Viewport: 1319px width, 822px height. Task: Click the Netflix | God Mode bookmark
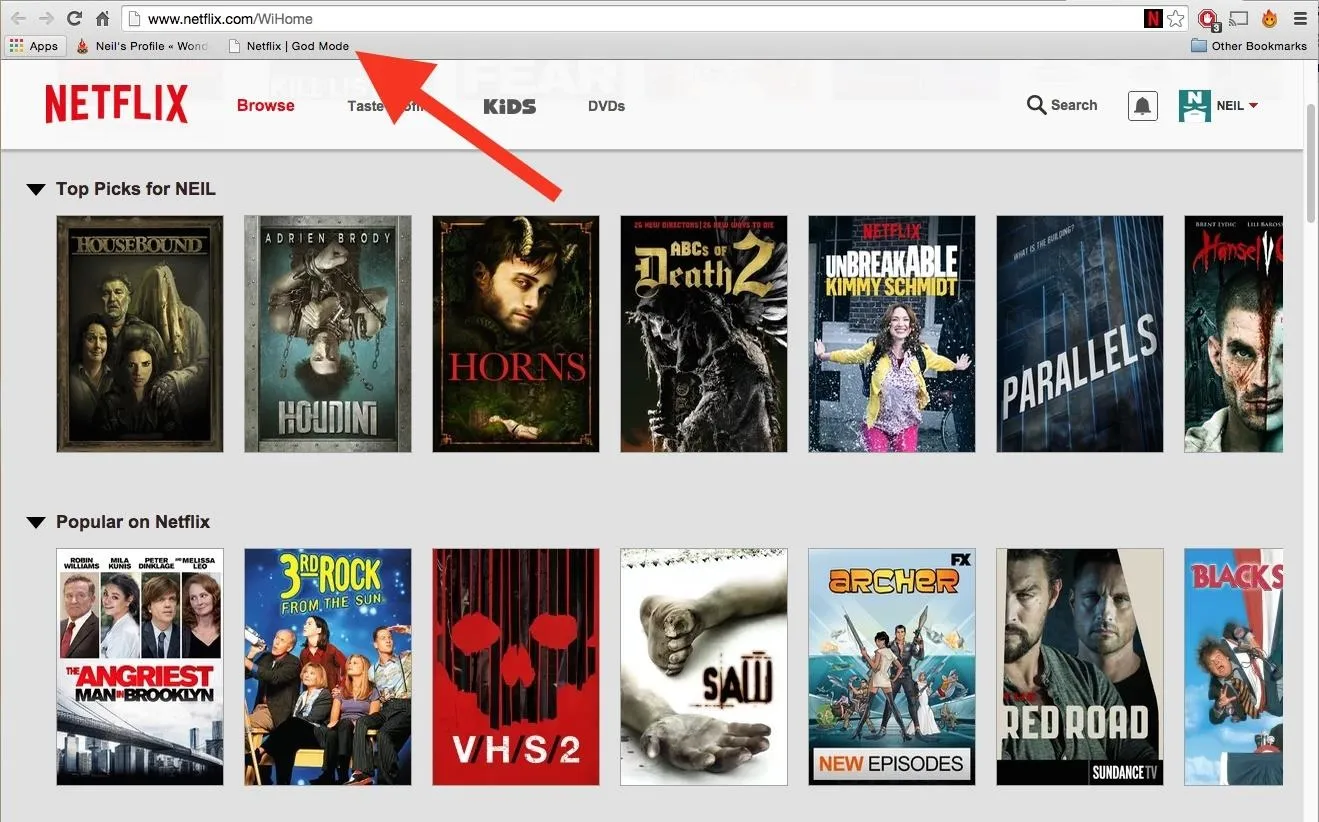[x=289, y=46]
